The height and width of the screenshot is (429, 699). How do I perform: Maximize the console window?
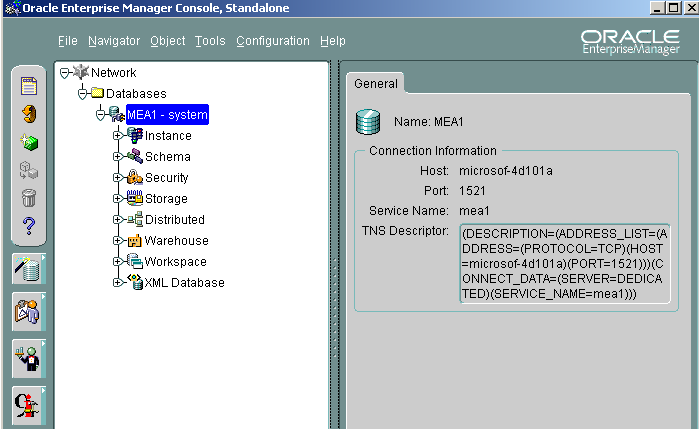[x=674, y=8]
